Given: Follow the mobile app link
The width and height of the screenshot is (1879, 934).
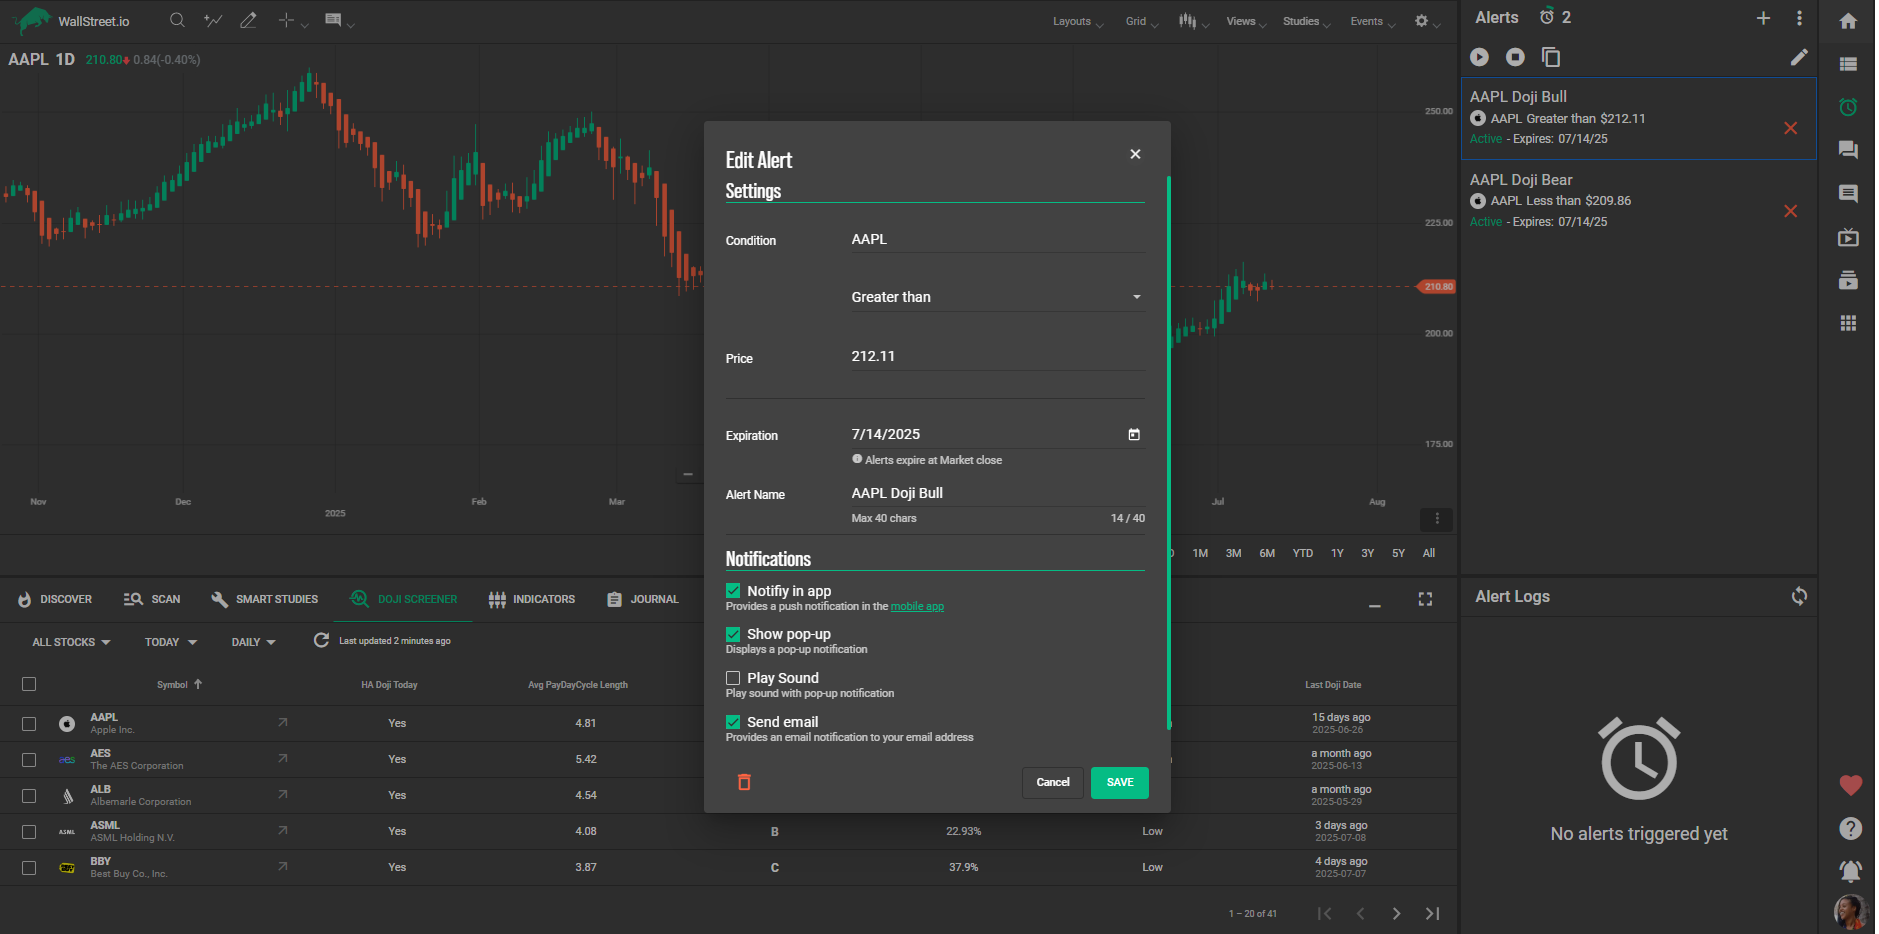Looking at the screenshot, I should tap(917, 606).
